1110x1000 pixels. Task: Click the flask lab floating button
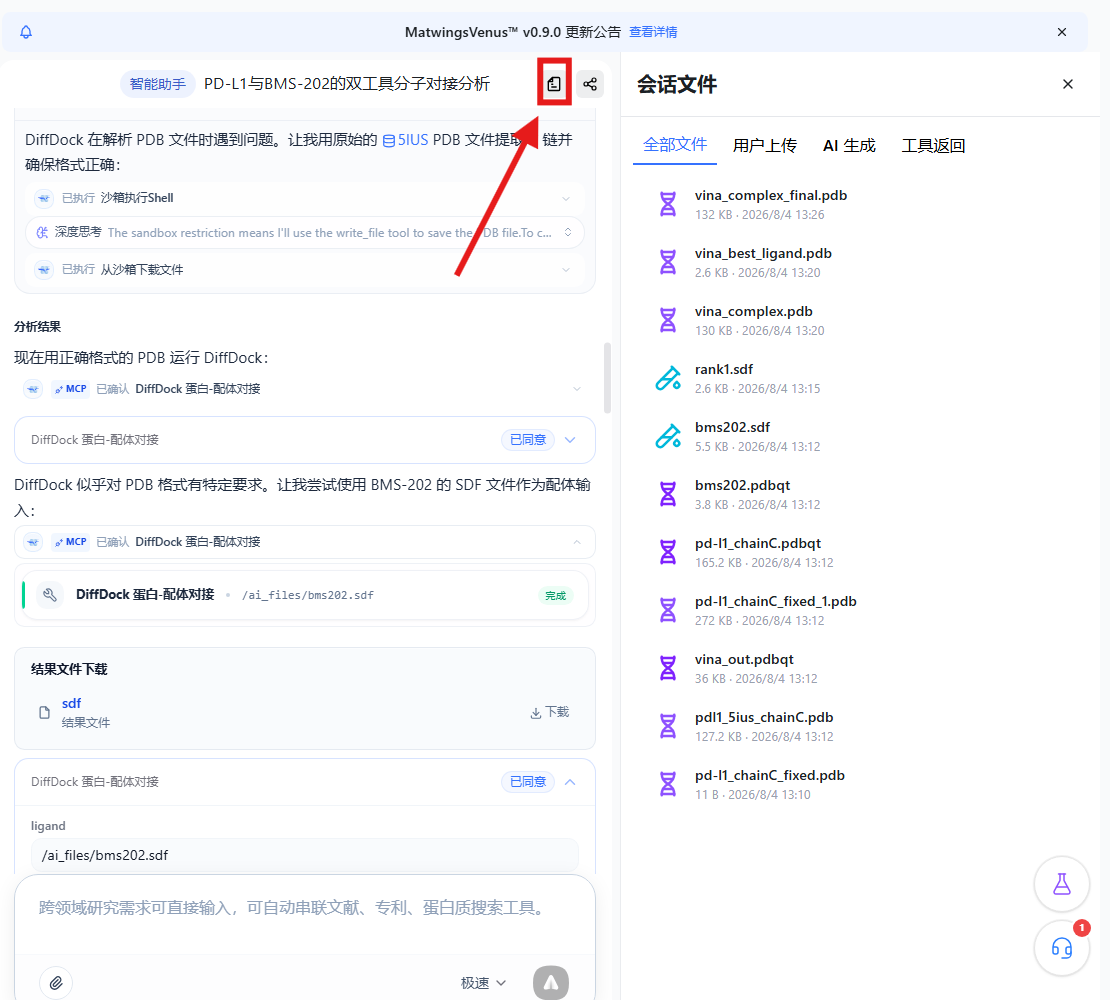[x=1061, y=884]
